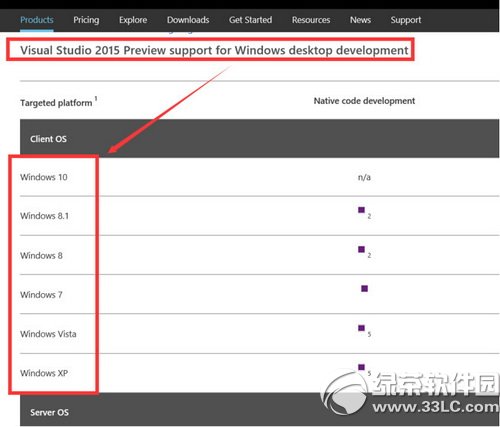
Task: Click purple support marker for Windows 7
Action: pyautogui.click(x=364, y=288)
